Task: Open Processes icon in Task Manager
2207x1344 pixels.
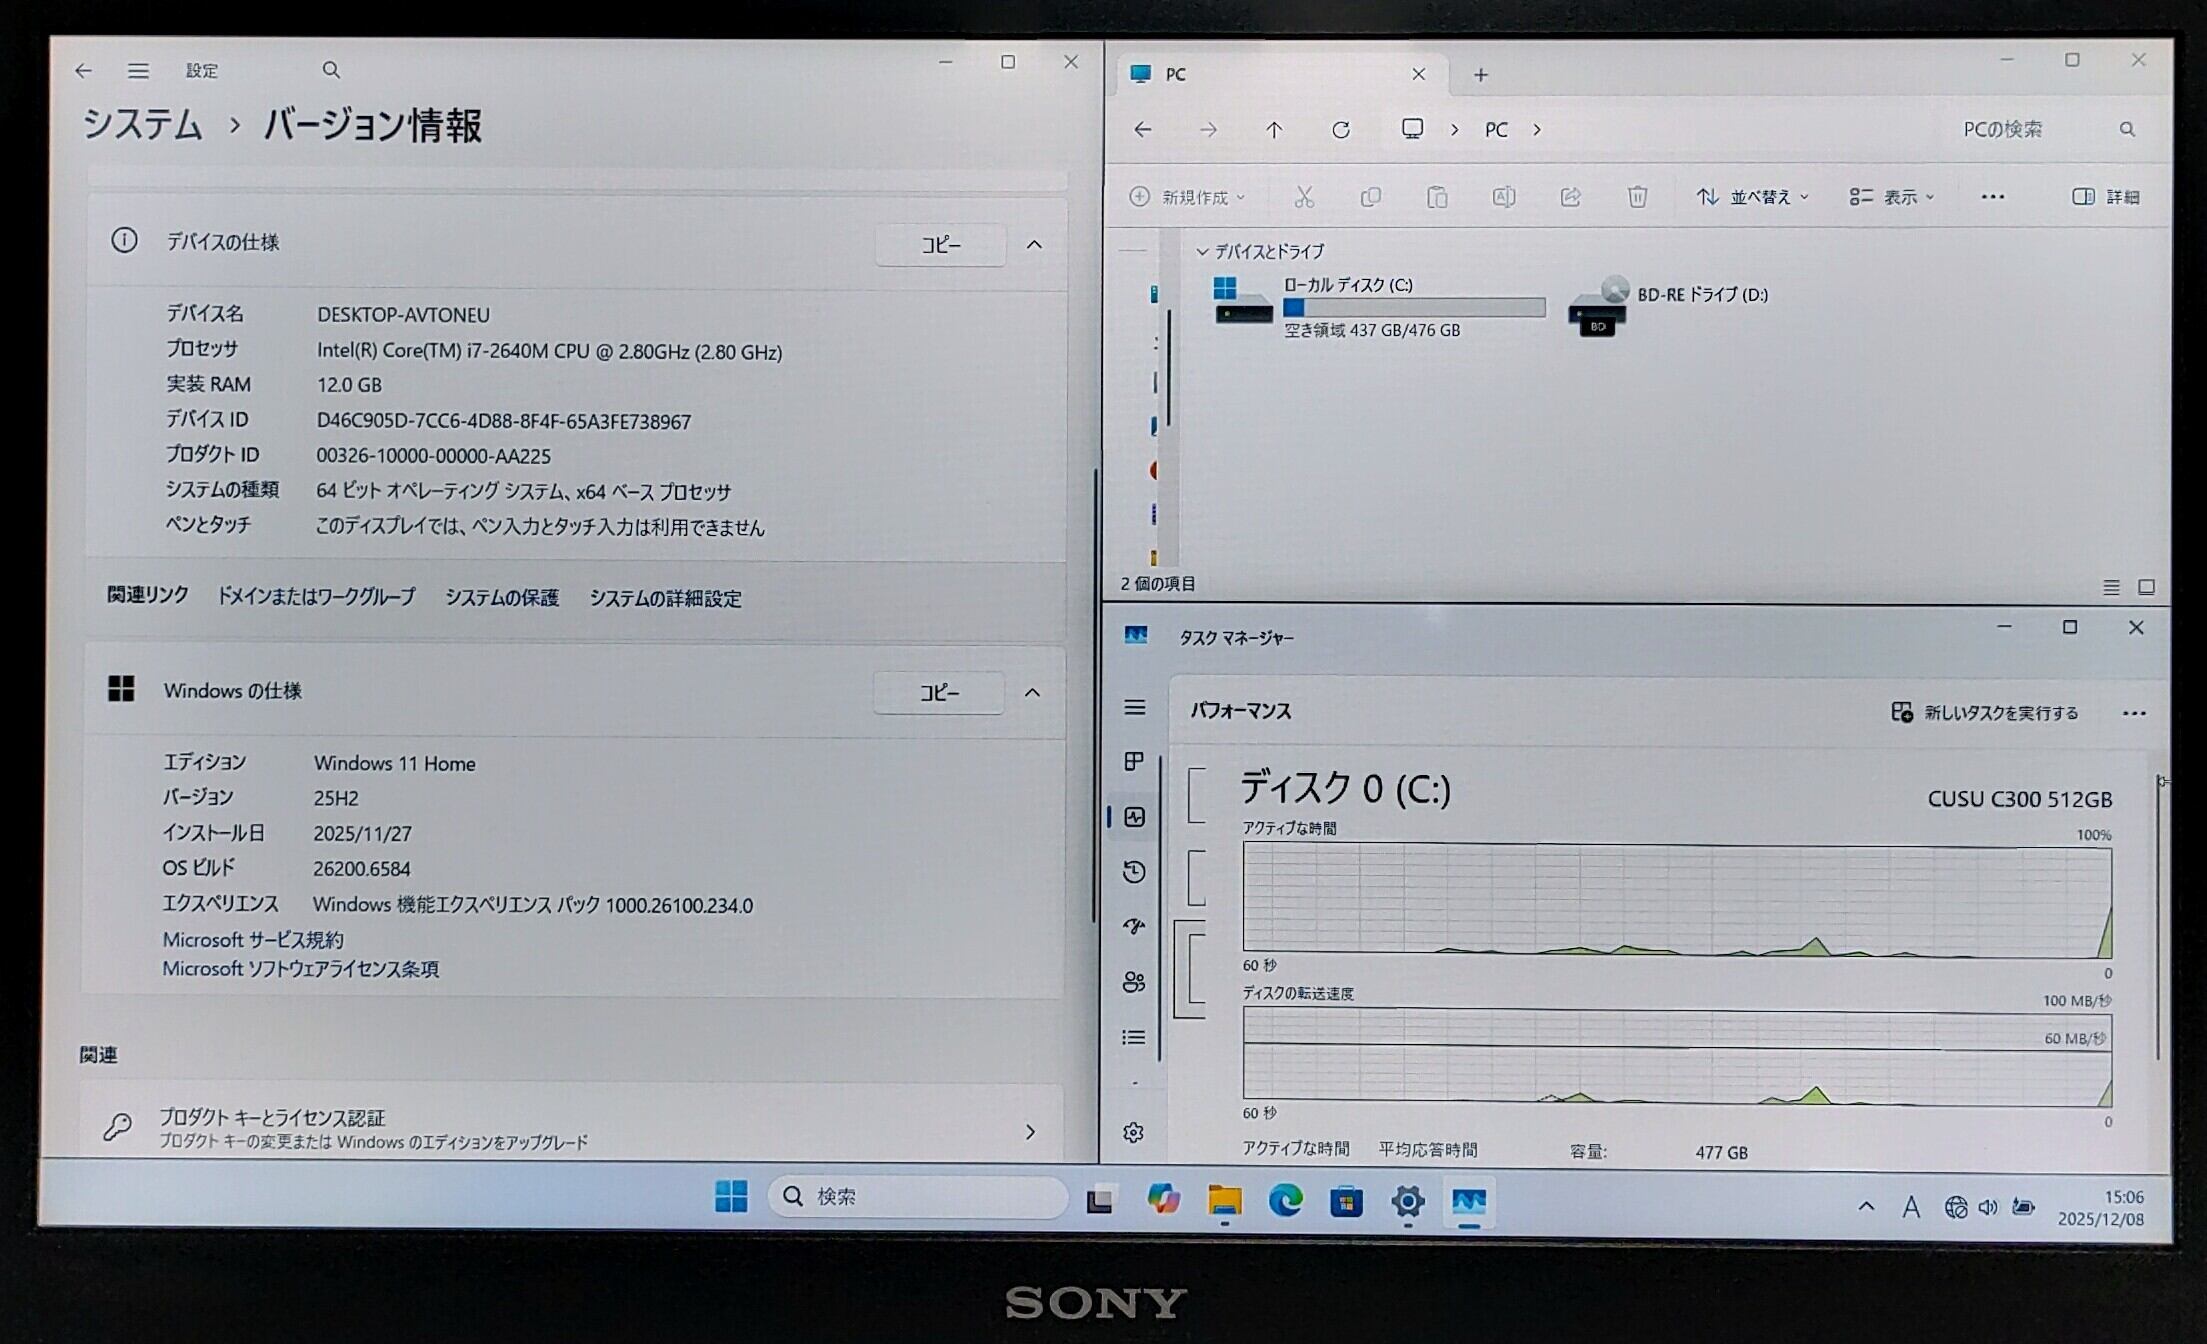Action: click(x=1134, y=762)
